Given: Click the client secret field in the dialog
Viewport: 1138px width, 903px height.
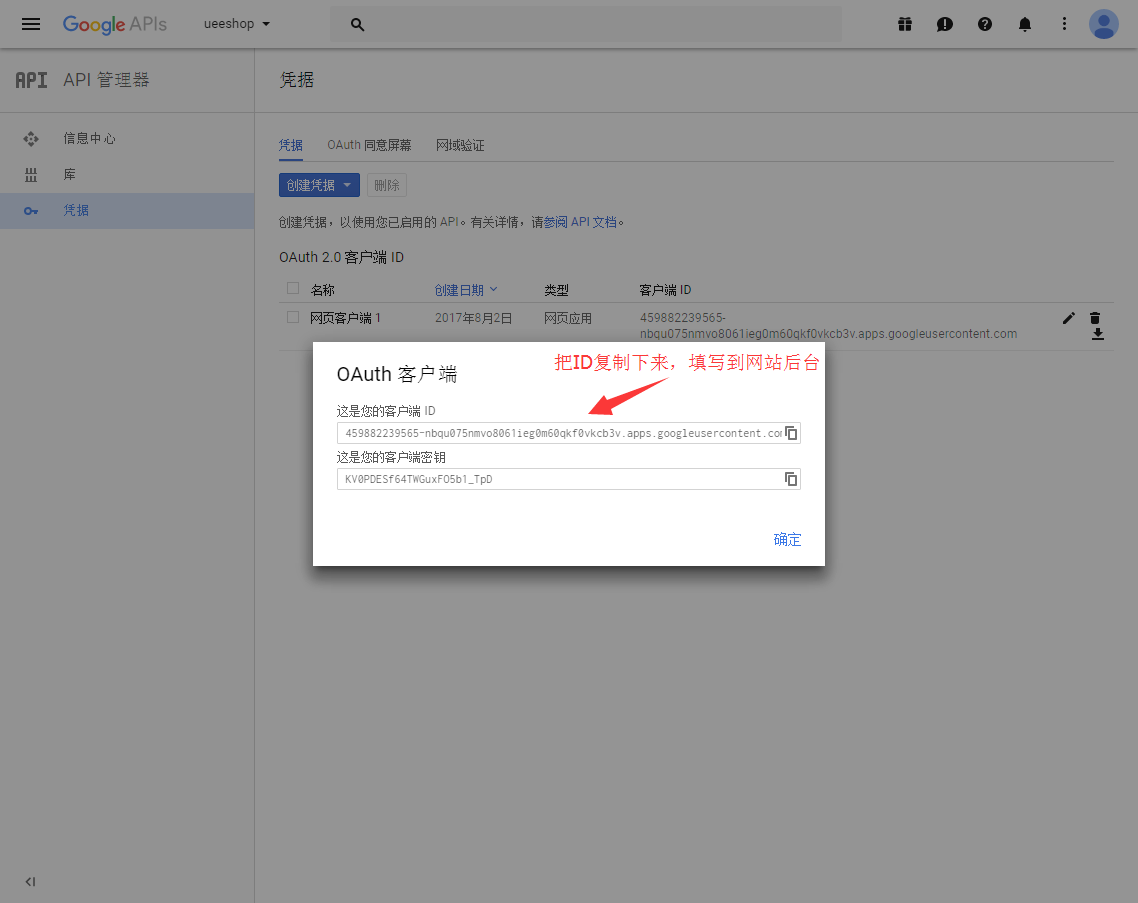Looking at the screenshot, I should point(560,479).
